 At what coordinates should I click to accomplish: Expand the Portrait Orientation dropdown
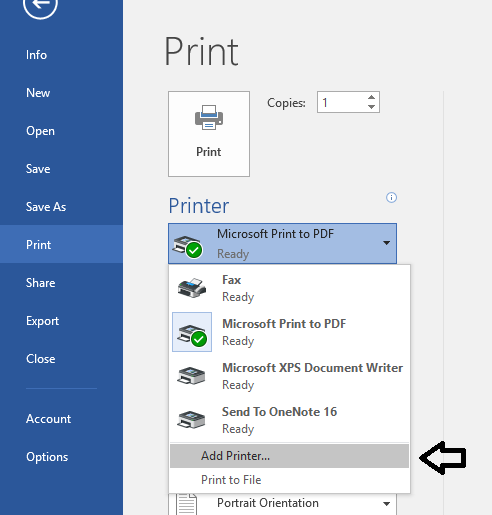386,504
